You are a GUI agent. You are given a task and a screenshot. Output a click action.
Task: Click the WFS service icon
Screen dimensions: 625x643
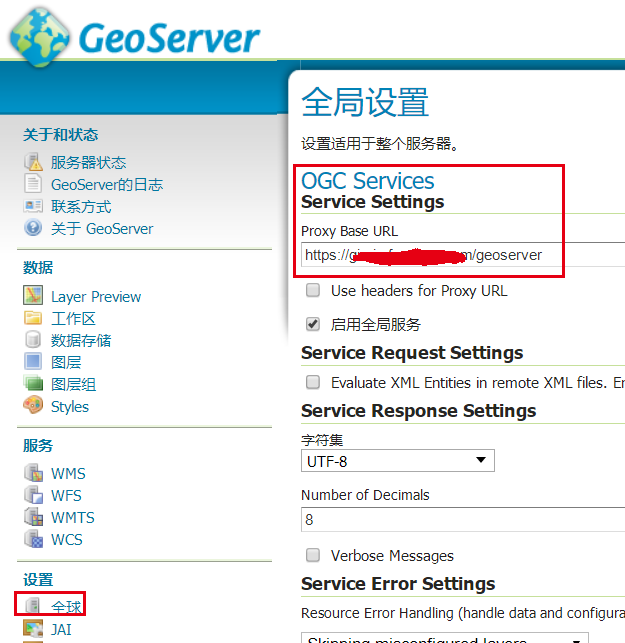click(33, 495)
